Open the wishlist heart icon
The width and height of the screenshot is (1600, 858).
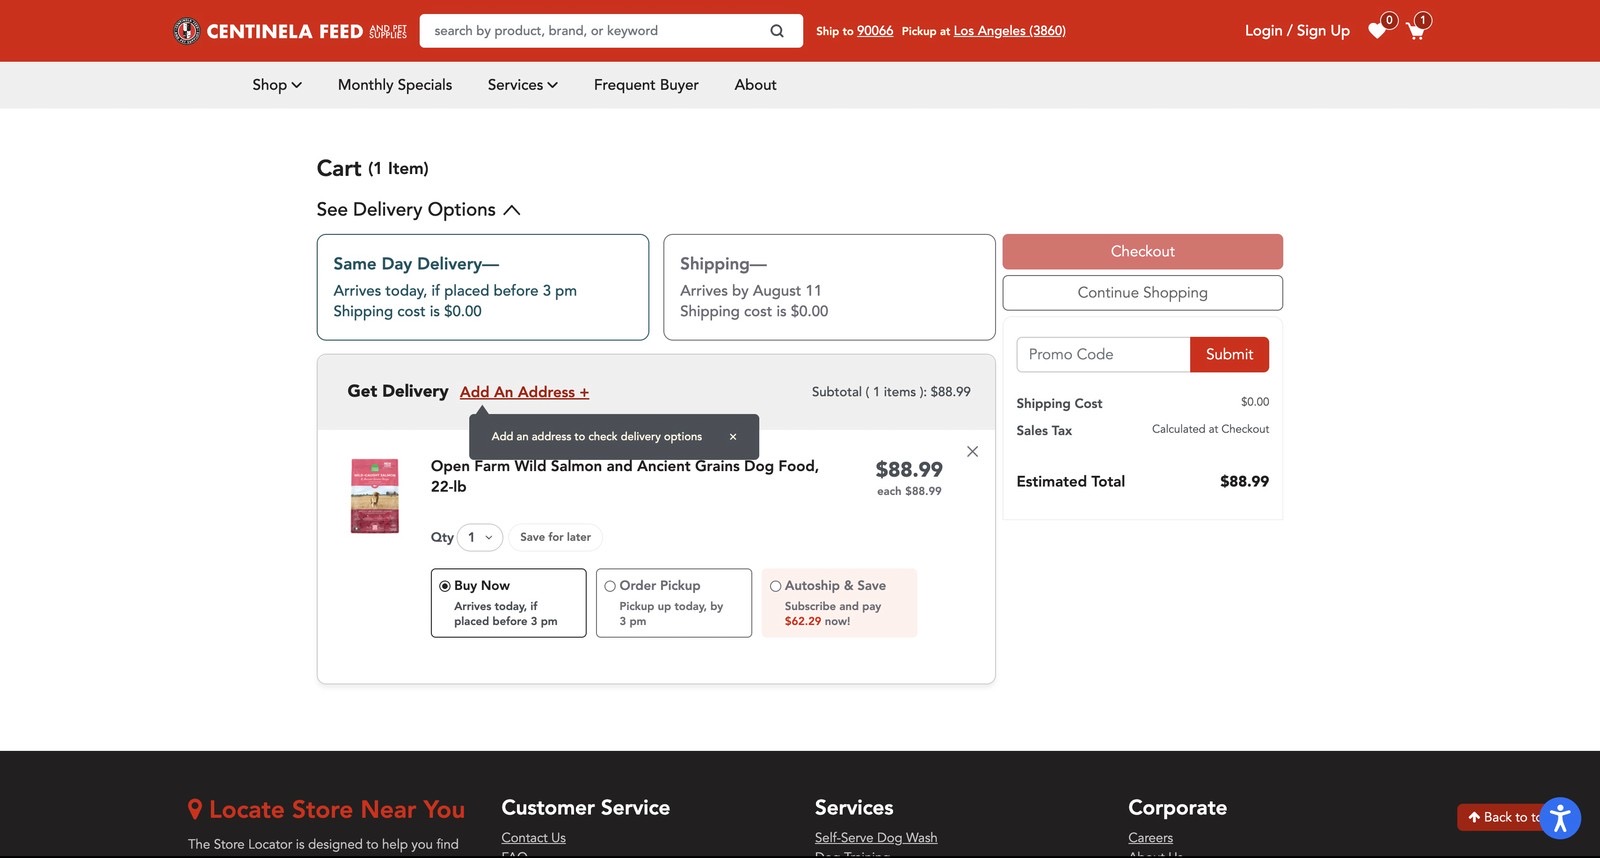(1378, 30)
